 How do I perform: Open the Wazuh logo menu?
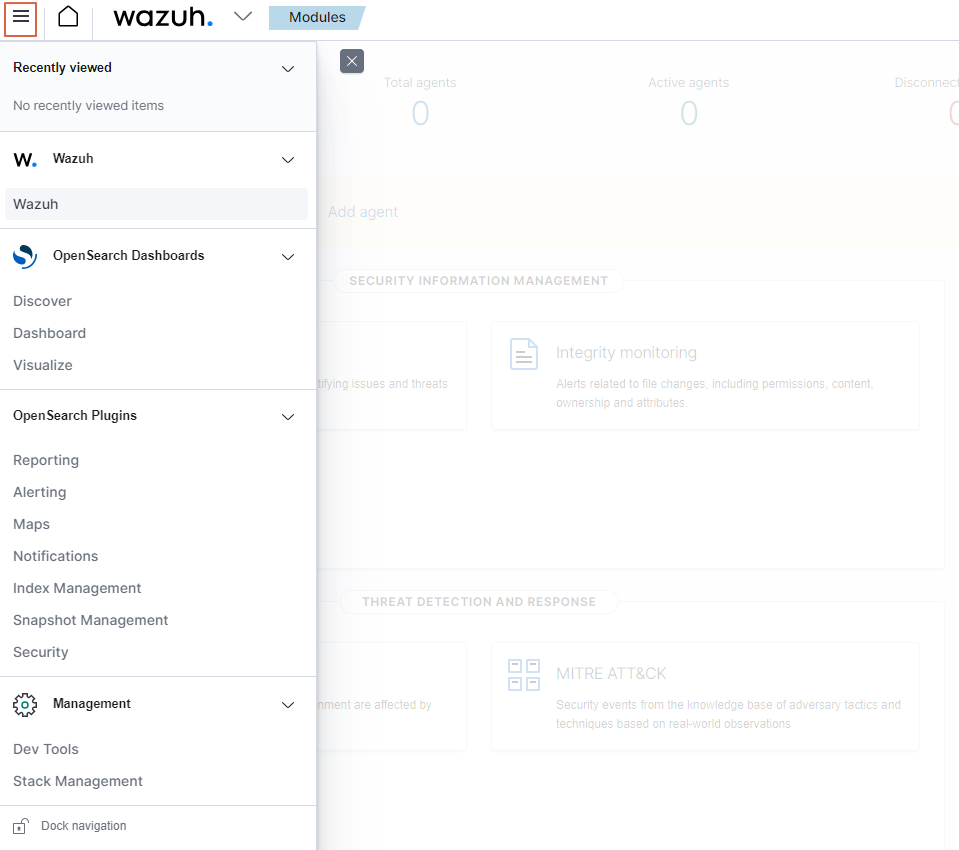163,17
